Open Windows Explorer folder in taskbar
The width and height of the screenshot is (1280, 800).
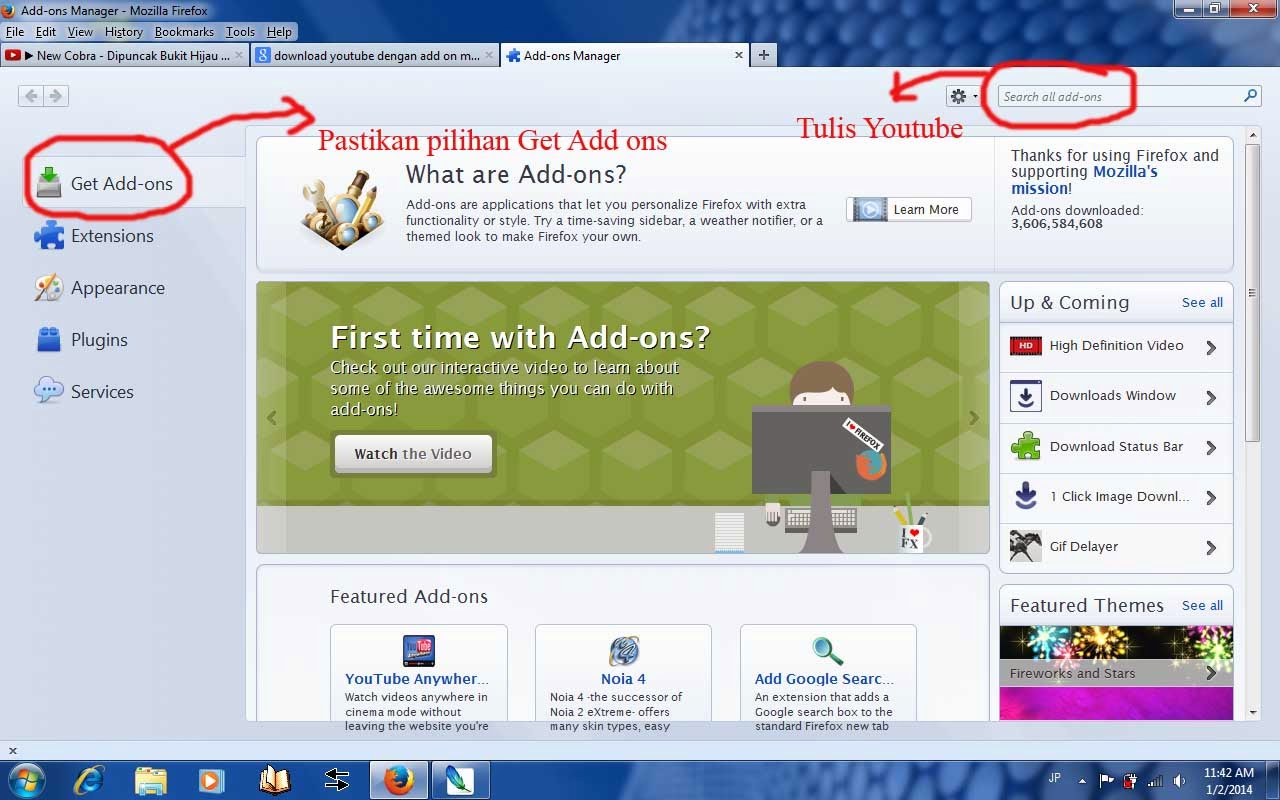(x=150, y=780)
